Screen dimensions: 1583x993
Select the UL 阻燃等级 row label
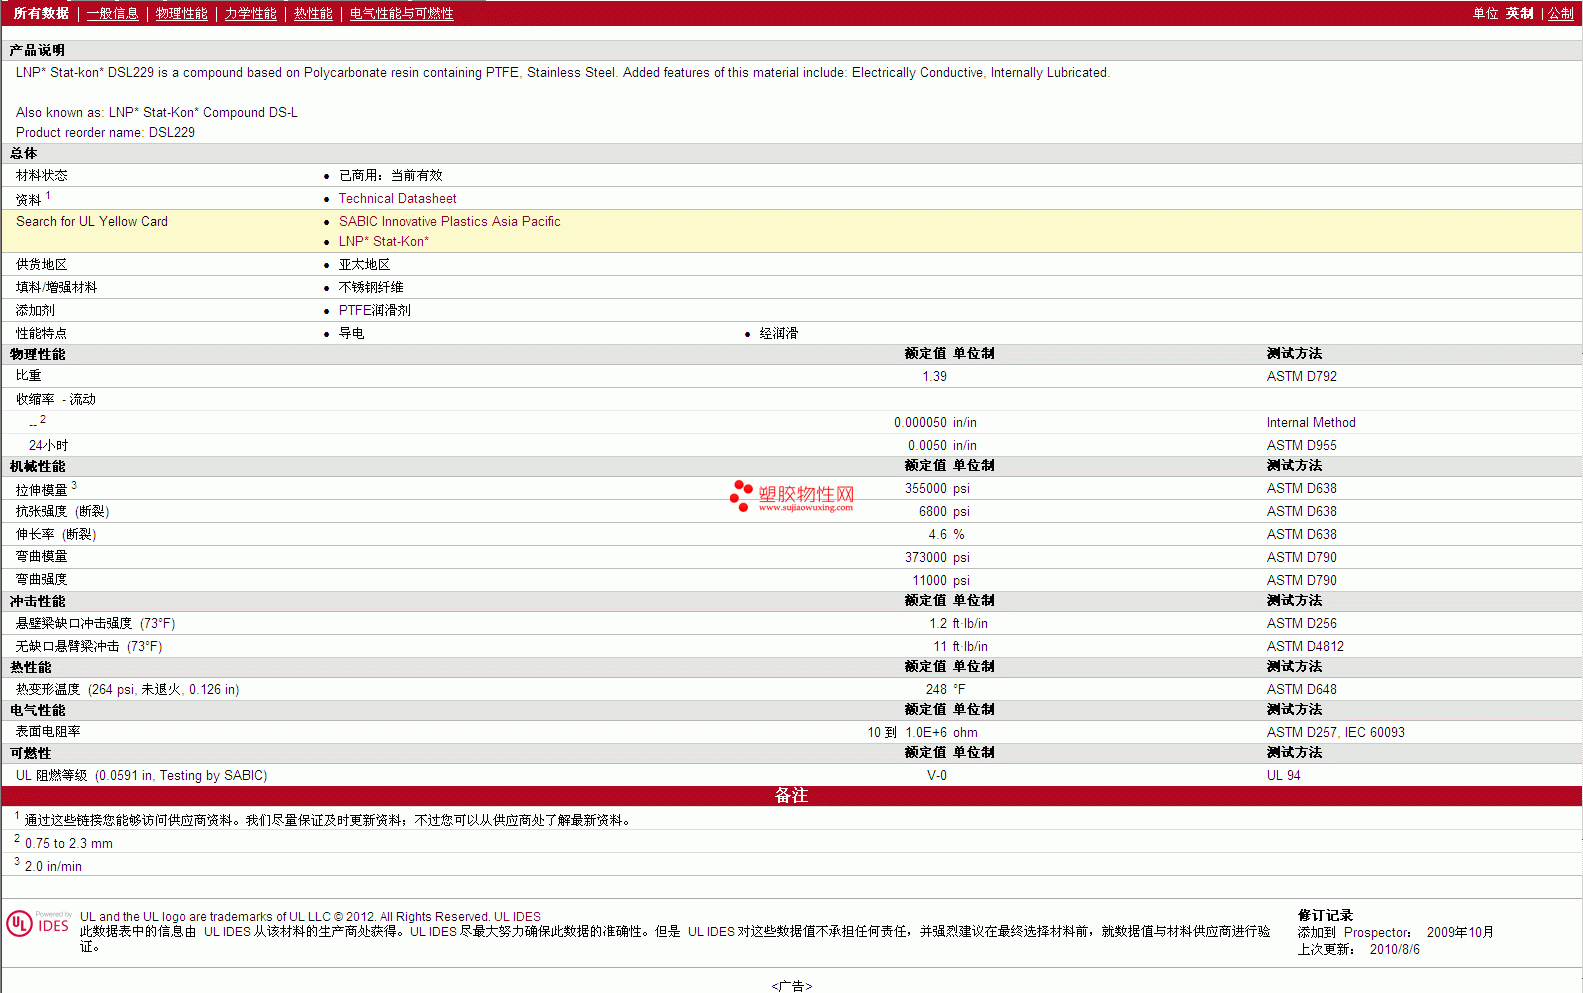point(51,776)
